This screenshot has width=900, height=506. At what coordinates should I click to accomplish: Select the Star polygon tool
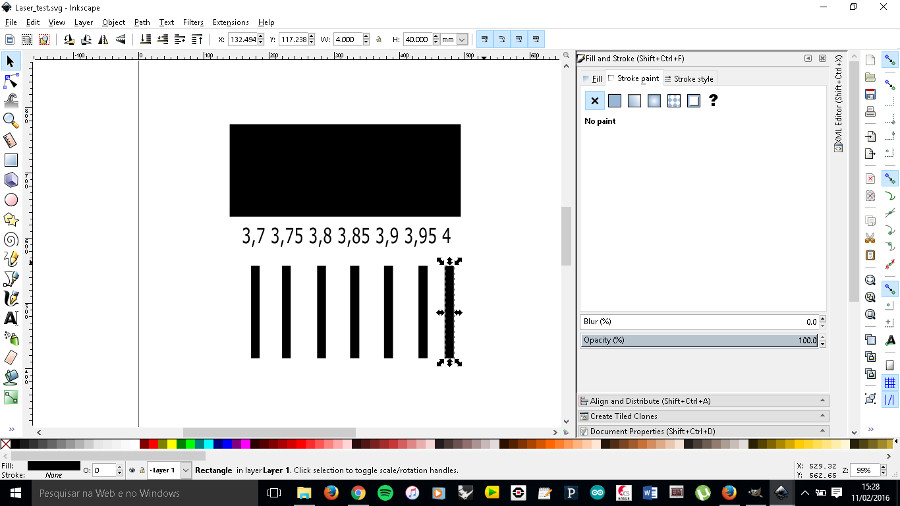coord(10,220)
